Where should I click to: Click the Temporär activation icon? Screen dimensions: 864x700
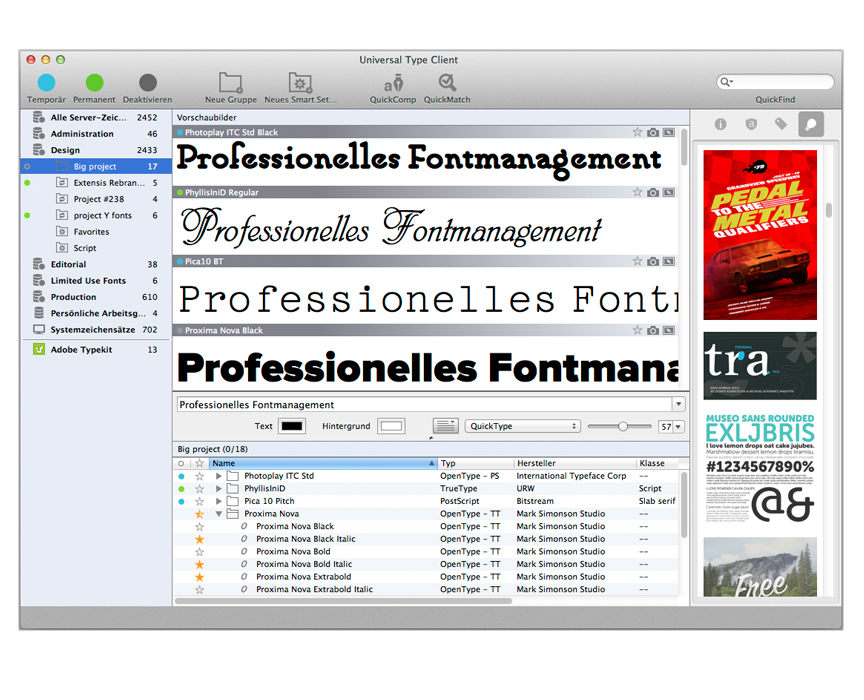46,83
